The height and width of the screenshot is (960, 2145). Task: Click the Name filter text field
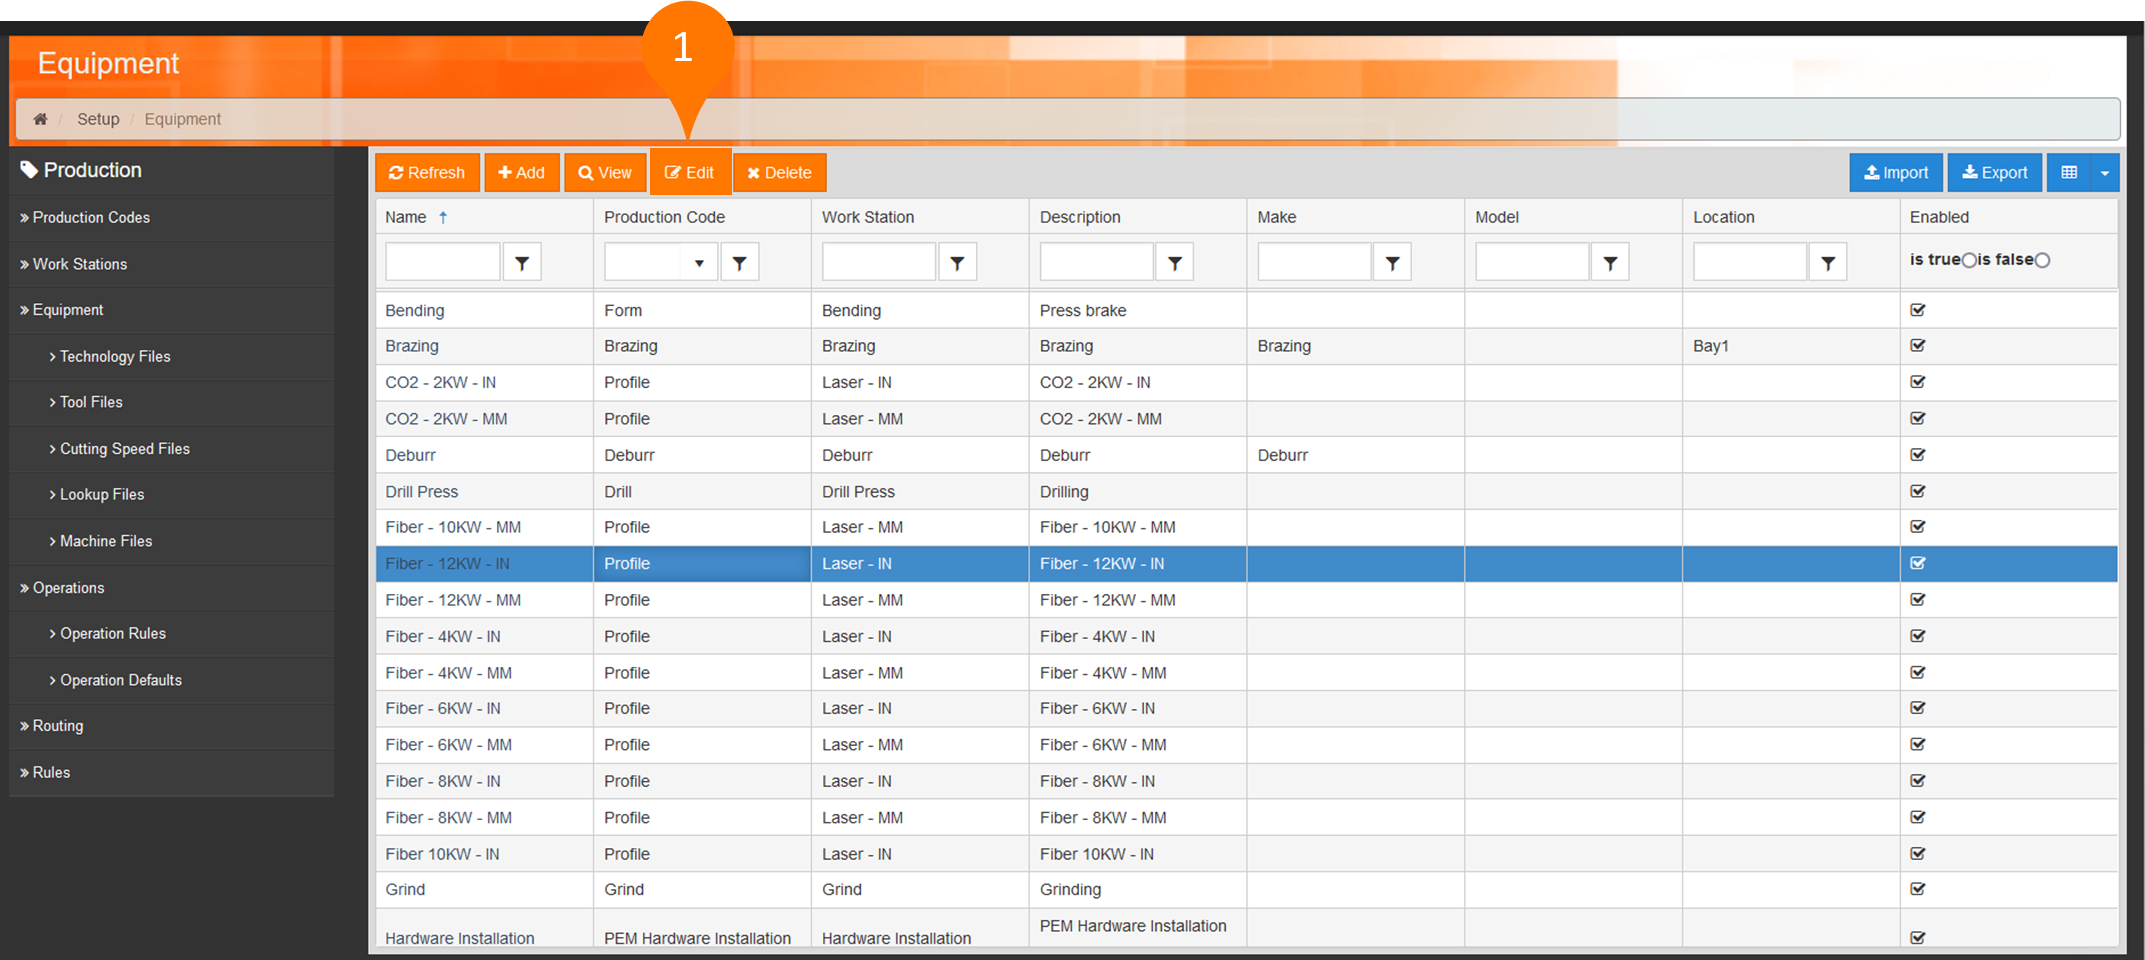click(x=442, y=263)
